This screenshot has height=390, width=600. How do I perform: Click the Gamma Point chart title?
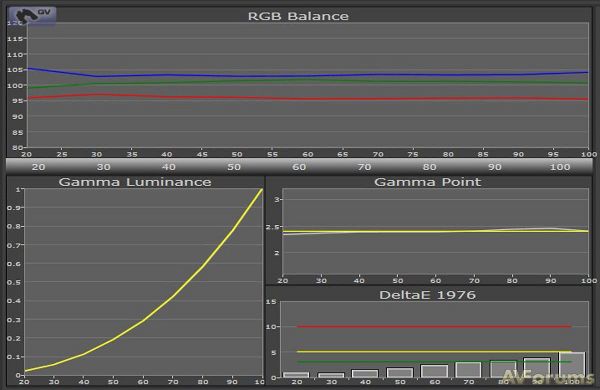[x=427, y=182]
